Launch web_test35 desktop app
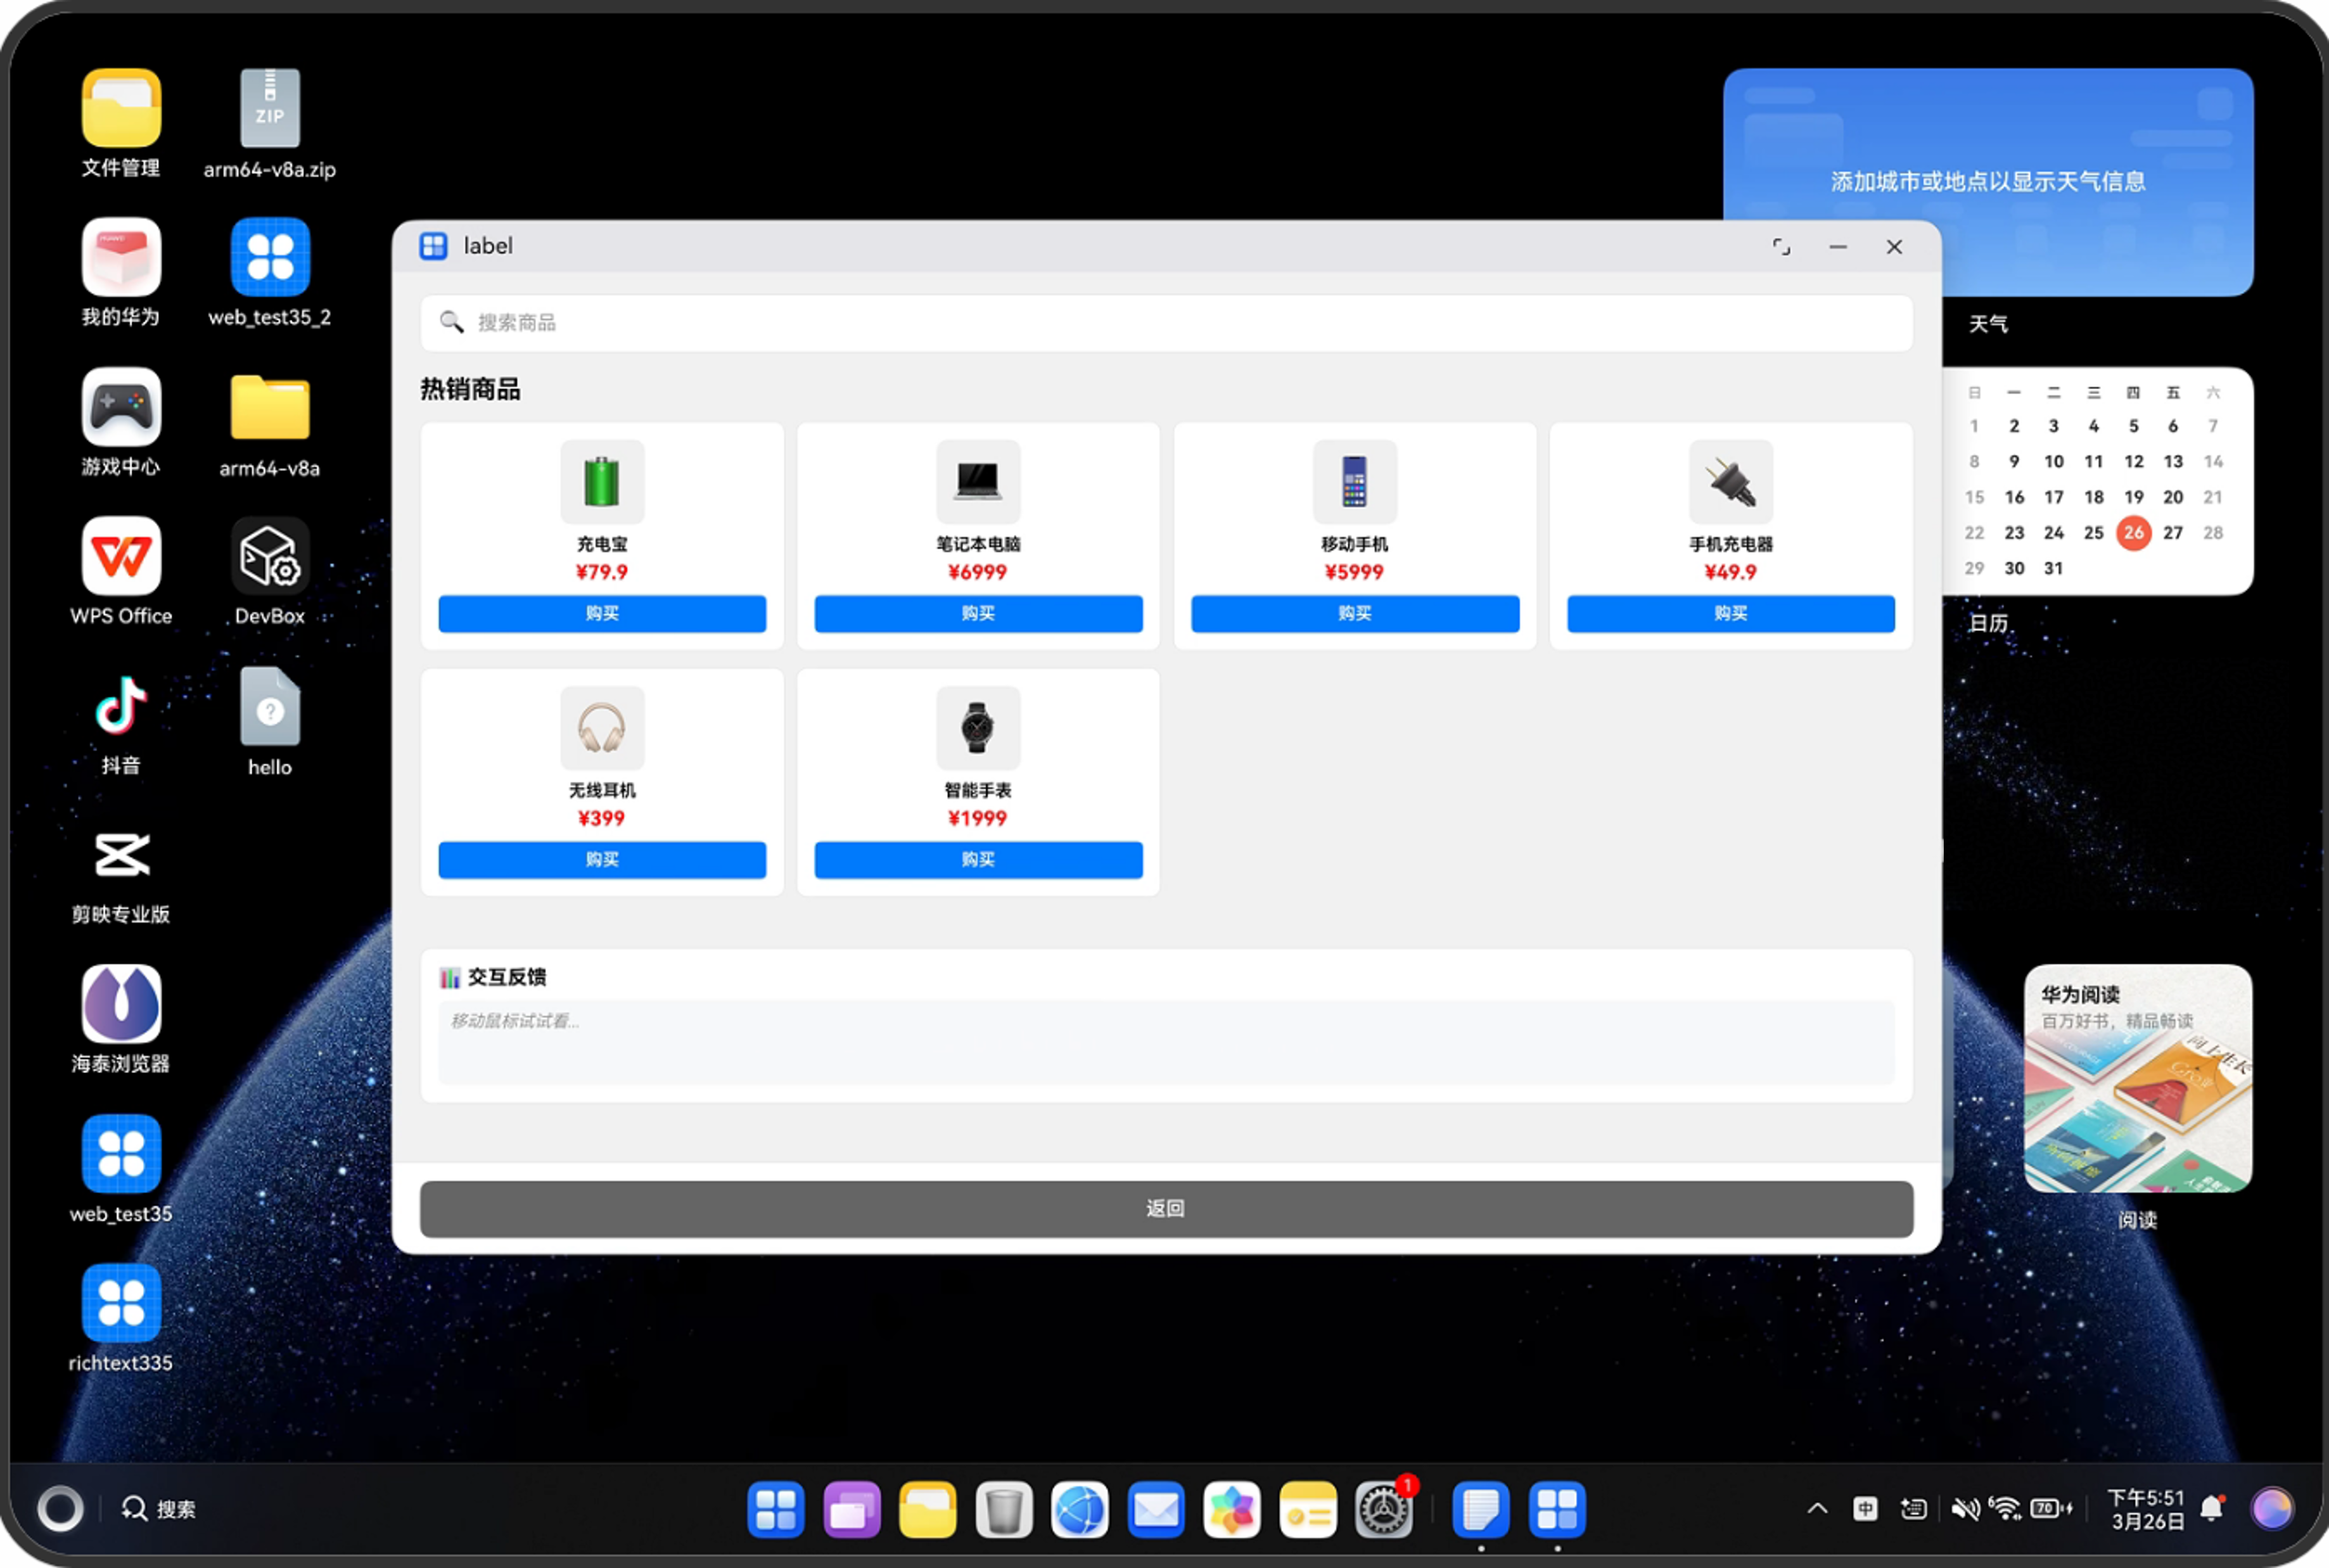This screenshot has width=2329, height=1568. pyautogui.click(x=121, y=1154)
